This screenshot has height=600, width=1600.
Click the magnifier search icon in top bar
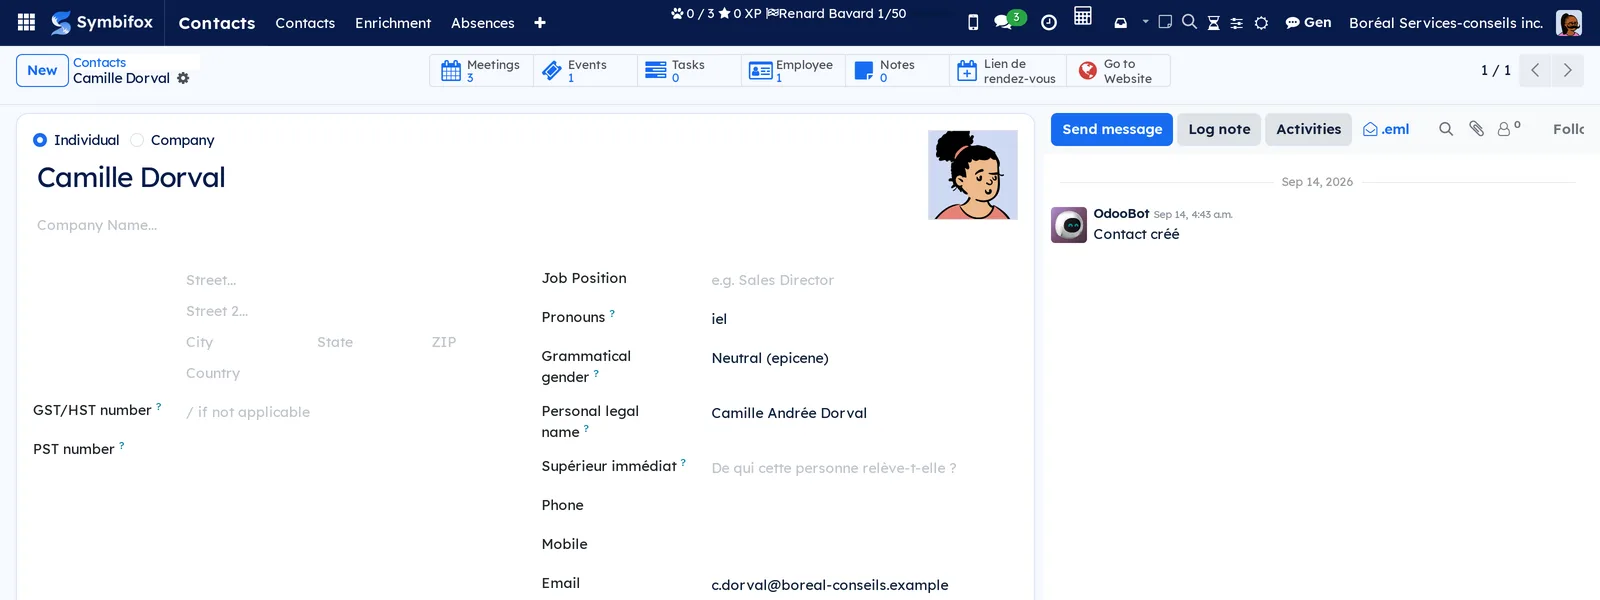point(1189,21)
